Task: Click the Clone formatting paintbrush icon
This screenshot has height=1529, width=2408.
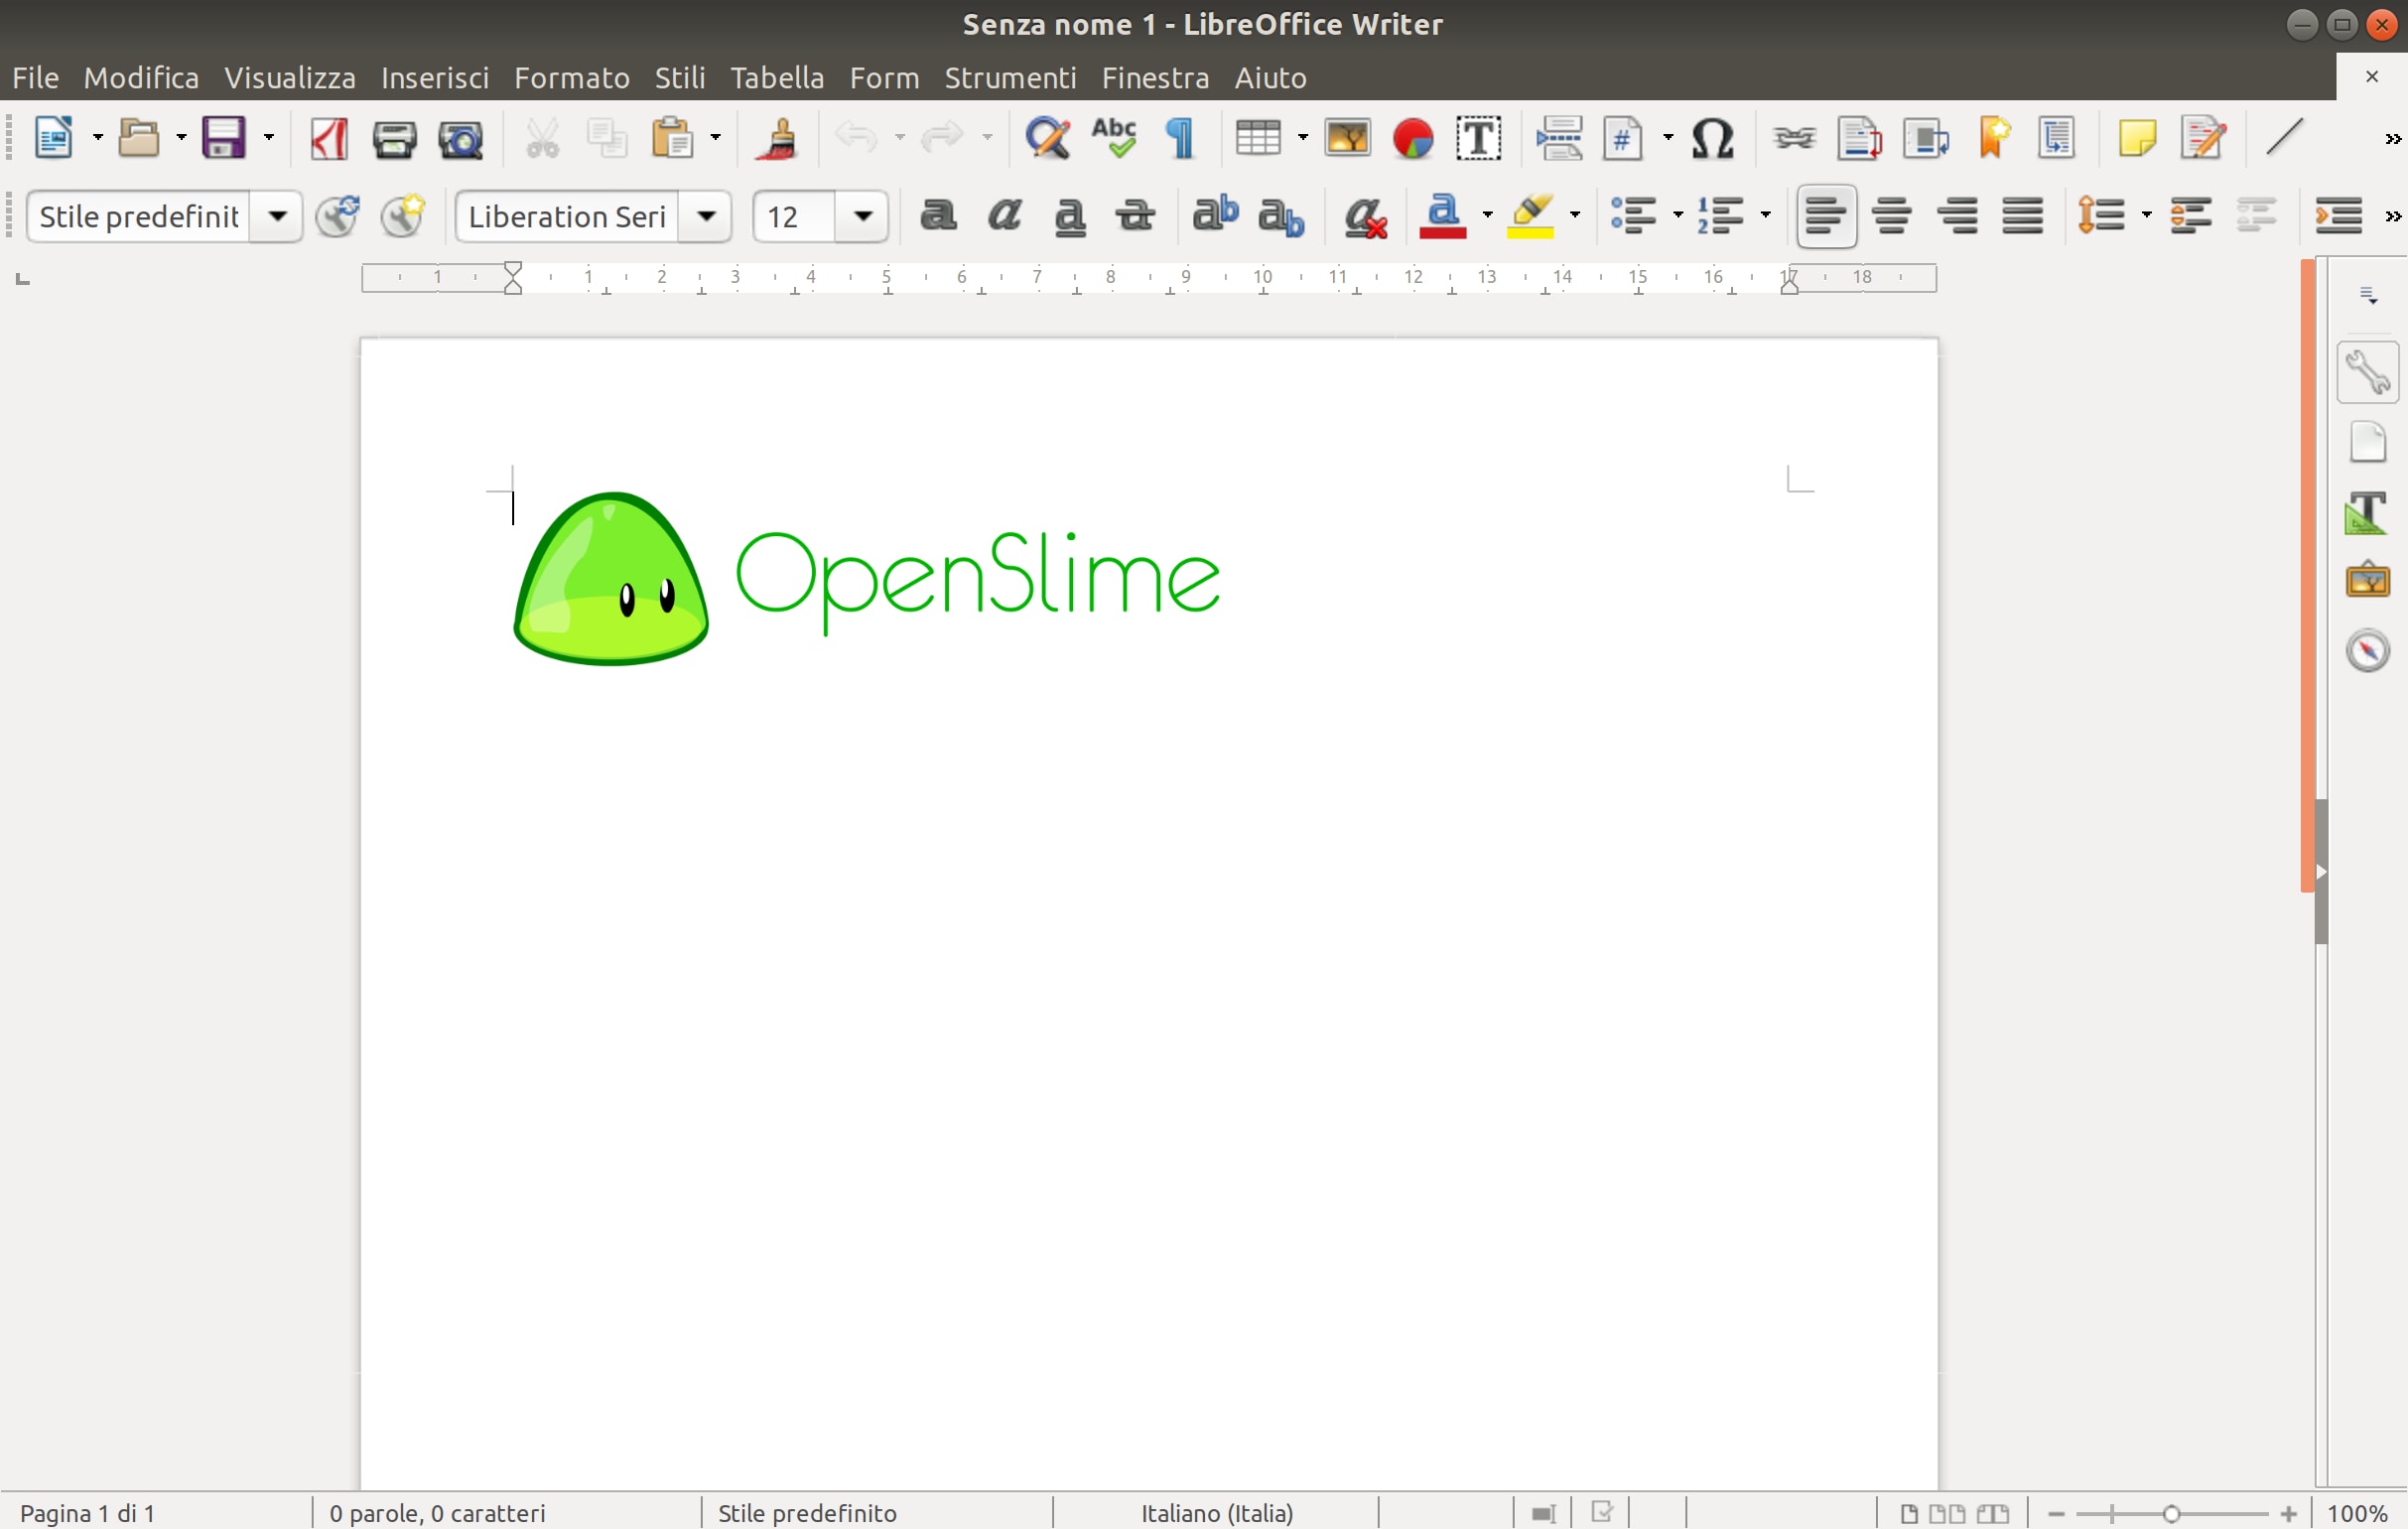Action: [778, 138]
